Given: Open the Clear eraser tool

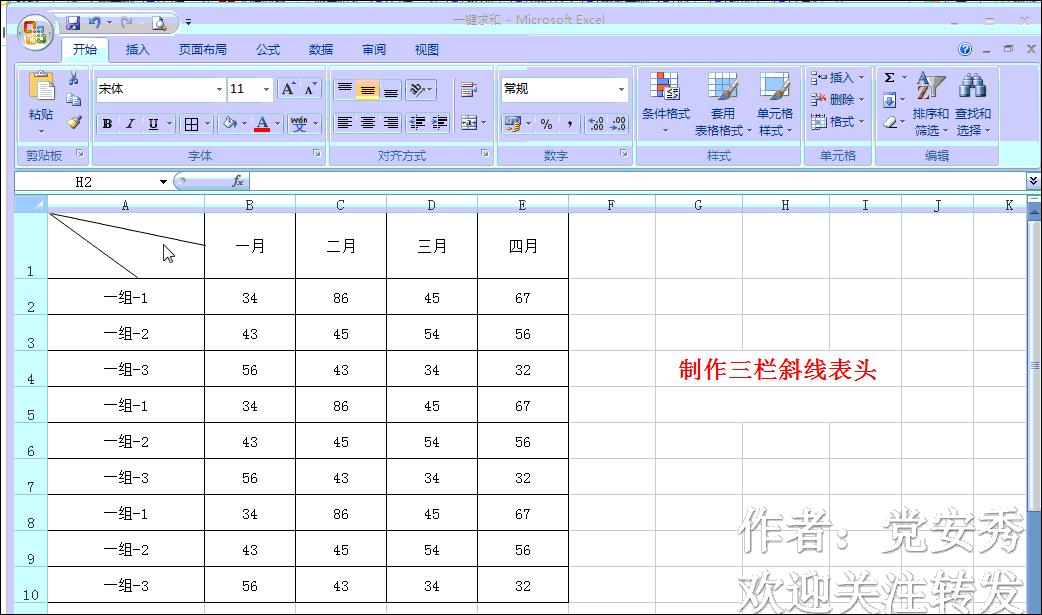Looking at the screenshot, I should point(889,122).
